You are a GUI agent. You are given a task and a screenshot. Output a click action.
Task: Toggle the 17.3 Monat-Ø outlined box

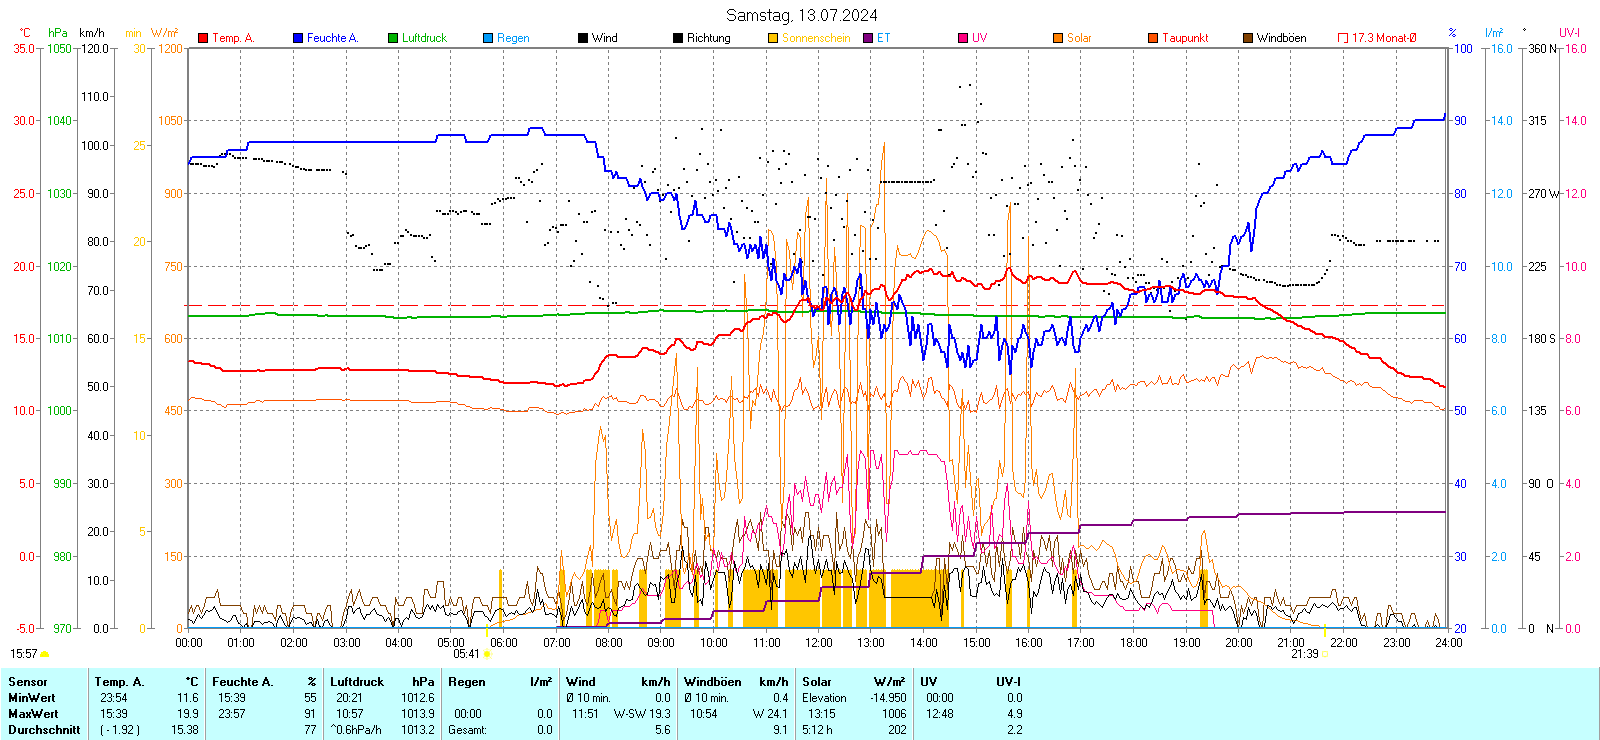[x=1343, y=38]
